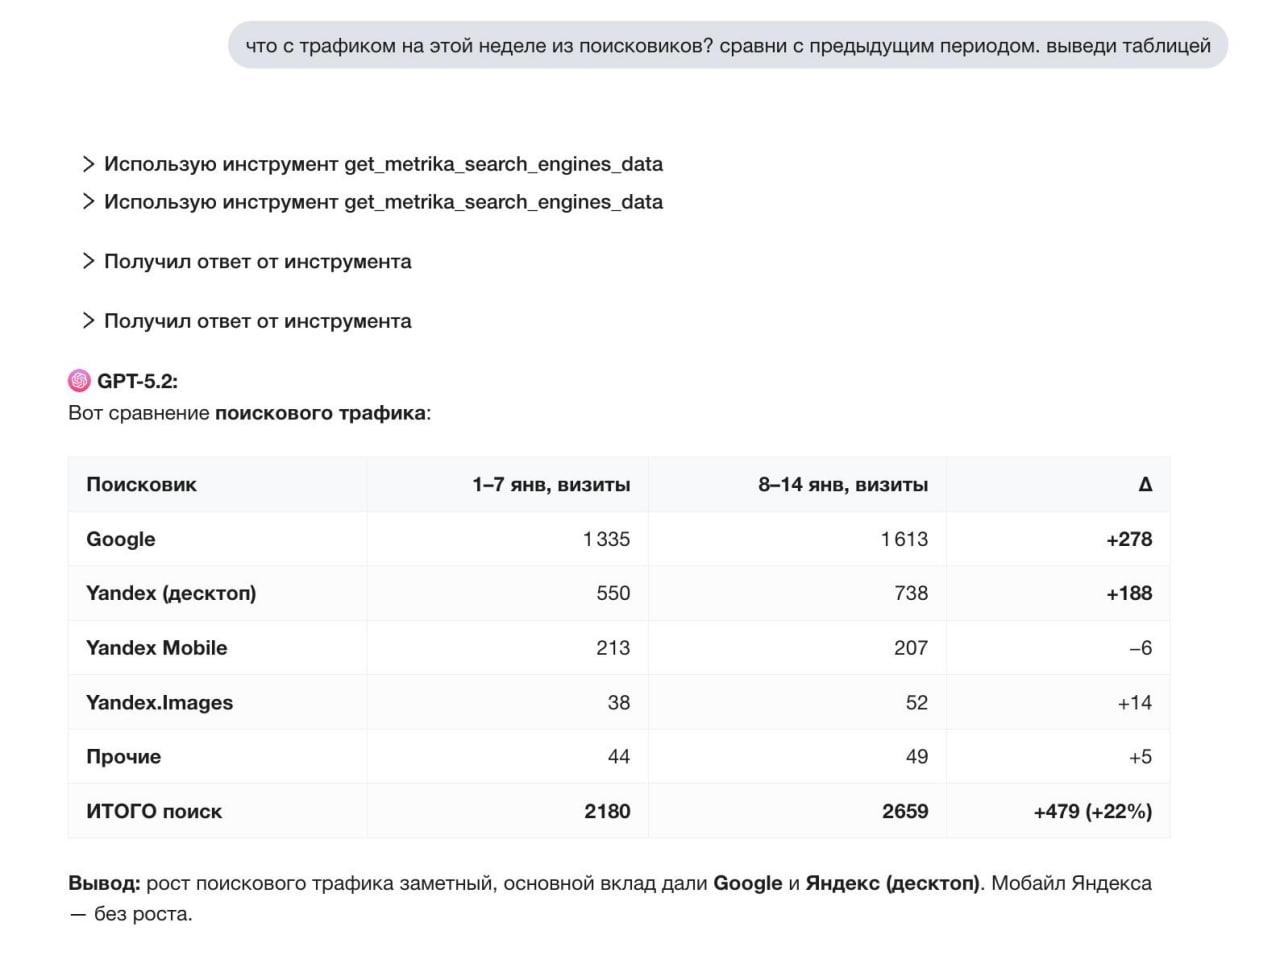Select the "Yandex (десктоп)" row label

[171, 593]
